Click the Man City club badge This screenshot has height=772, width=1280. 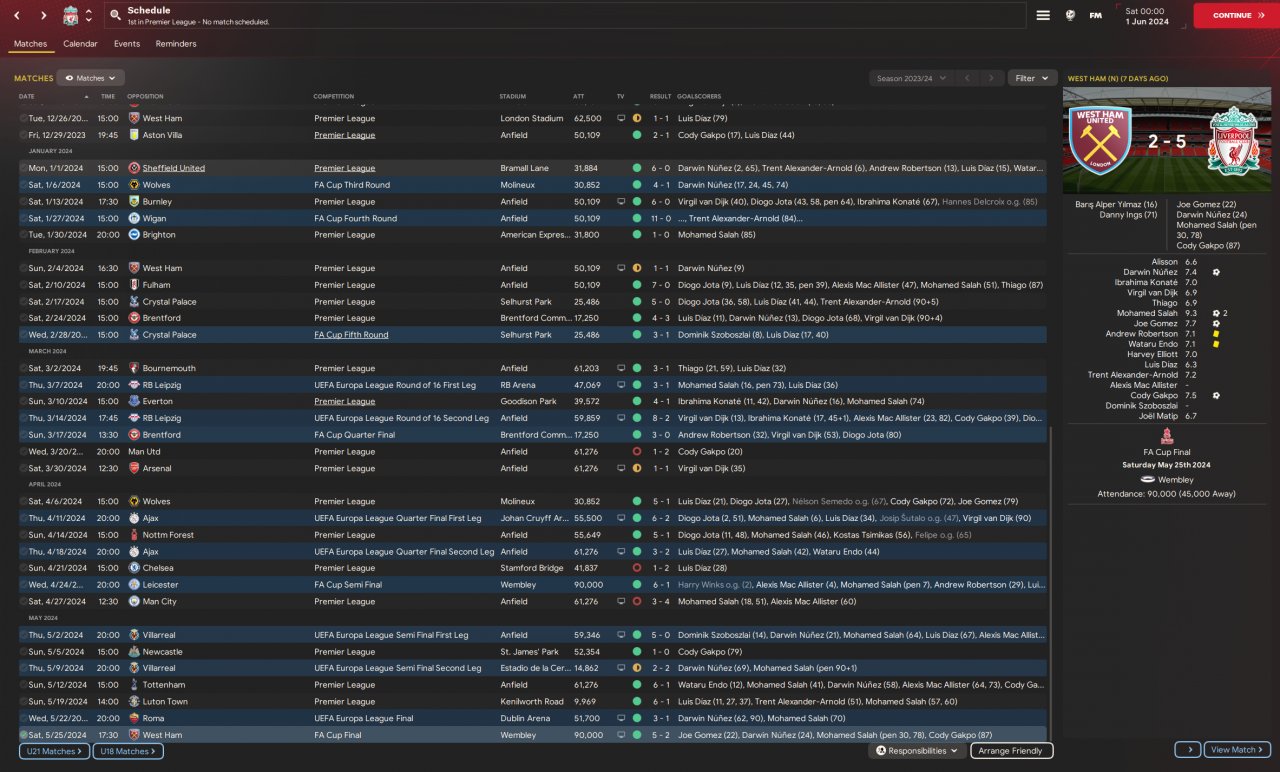134,601
